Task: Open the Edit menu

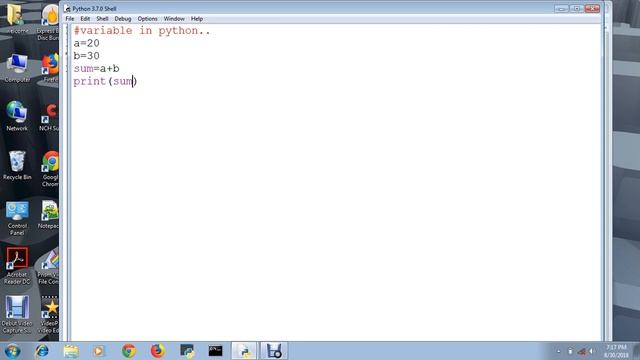Action: pos(85,19)
